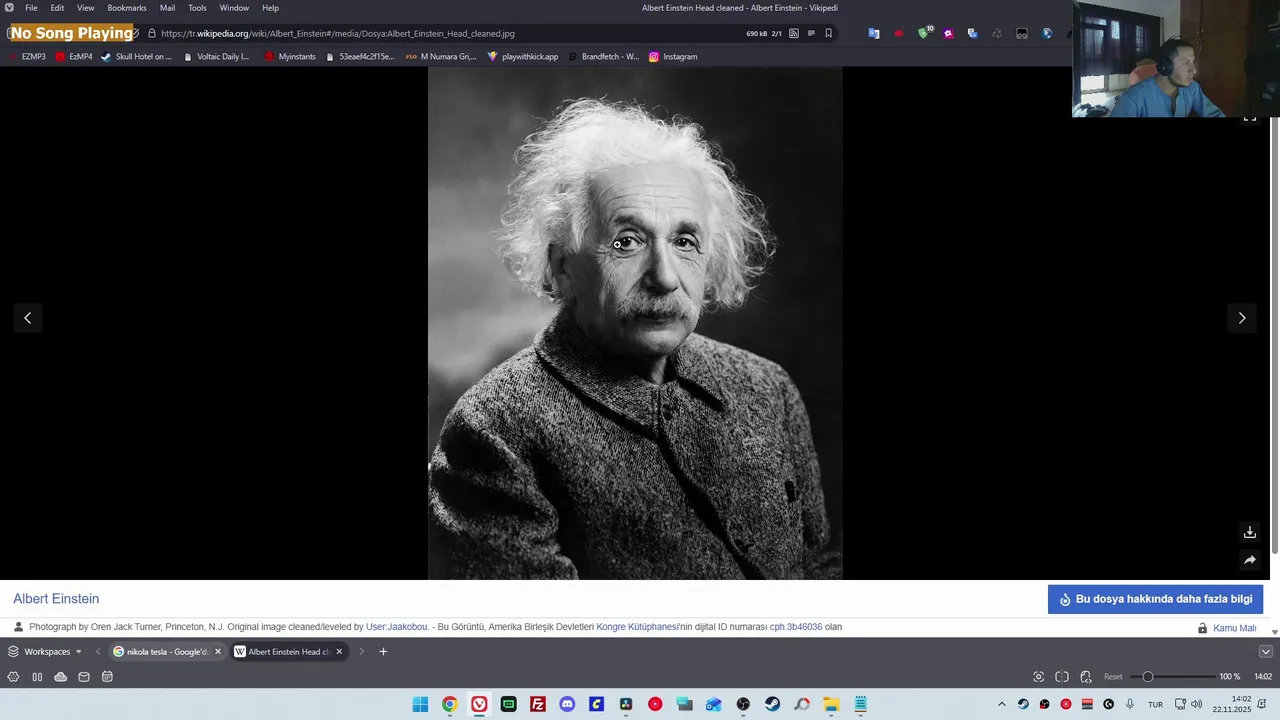1280x720 pixels.
Task: Open the playwithkick.app bookmark
Action: (x=523, y=57)
